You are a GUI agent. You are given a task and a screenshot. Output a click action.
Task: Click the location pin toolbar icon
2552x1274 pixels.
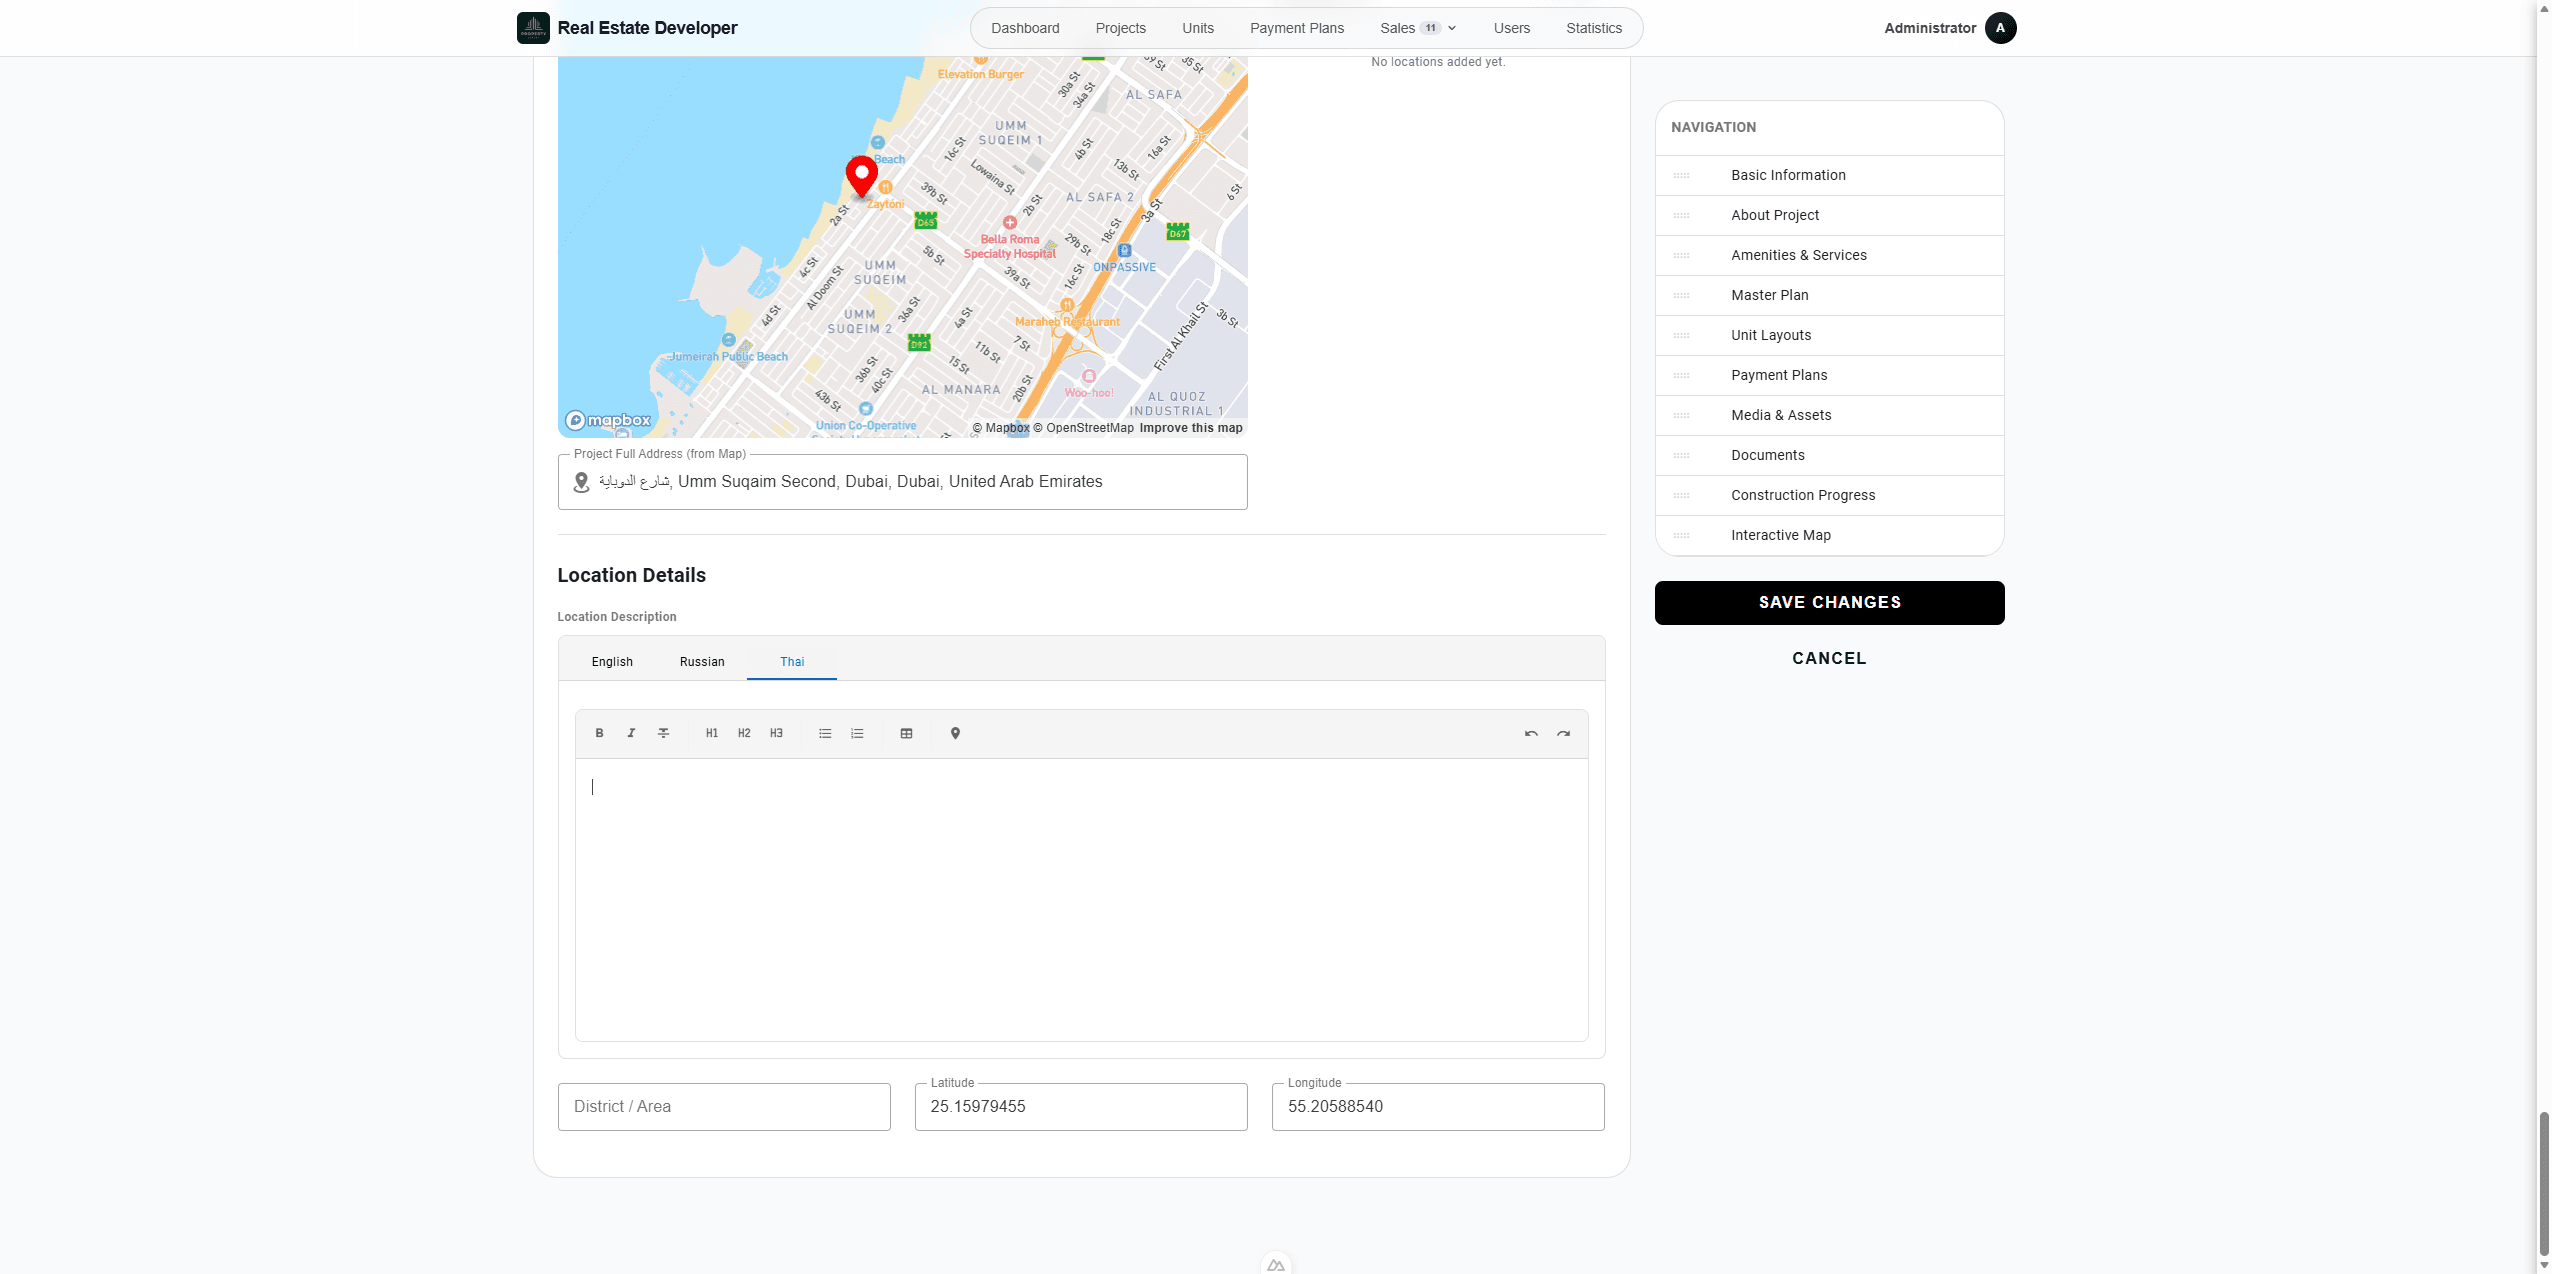pyautogui.click(x=955, y=733)
